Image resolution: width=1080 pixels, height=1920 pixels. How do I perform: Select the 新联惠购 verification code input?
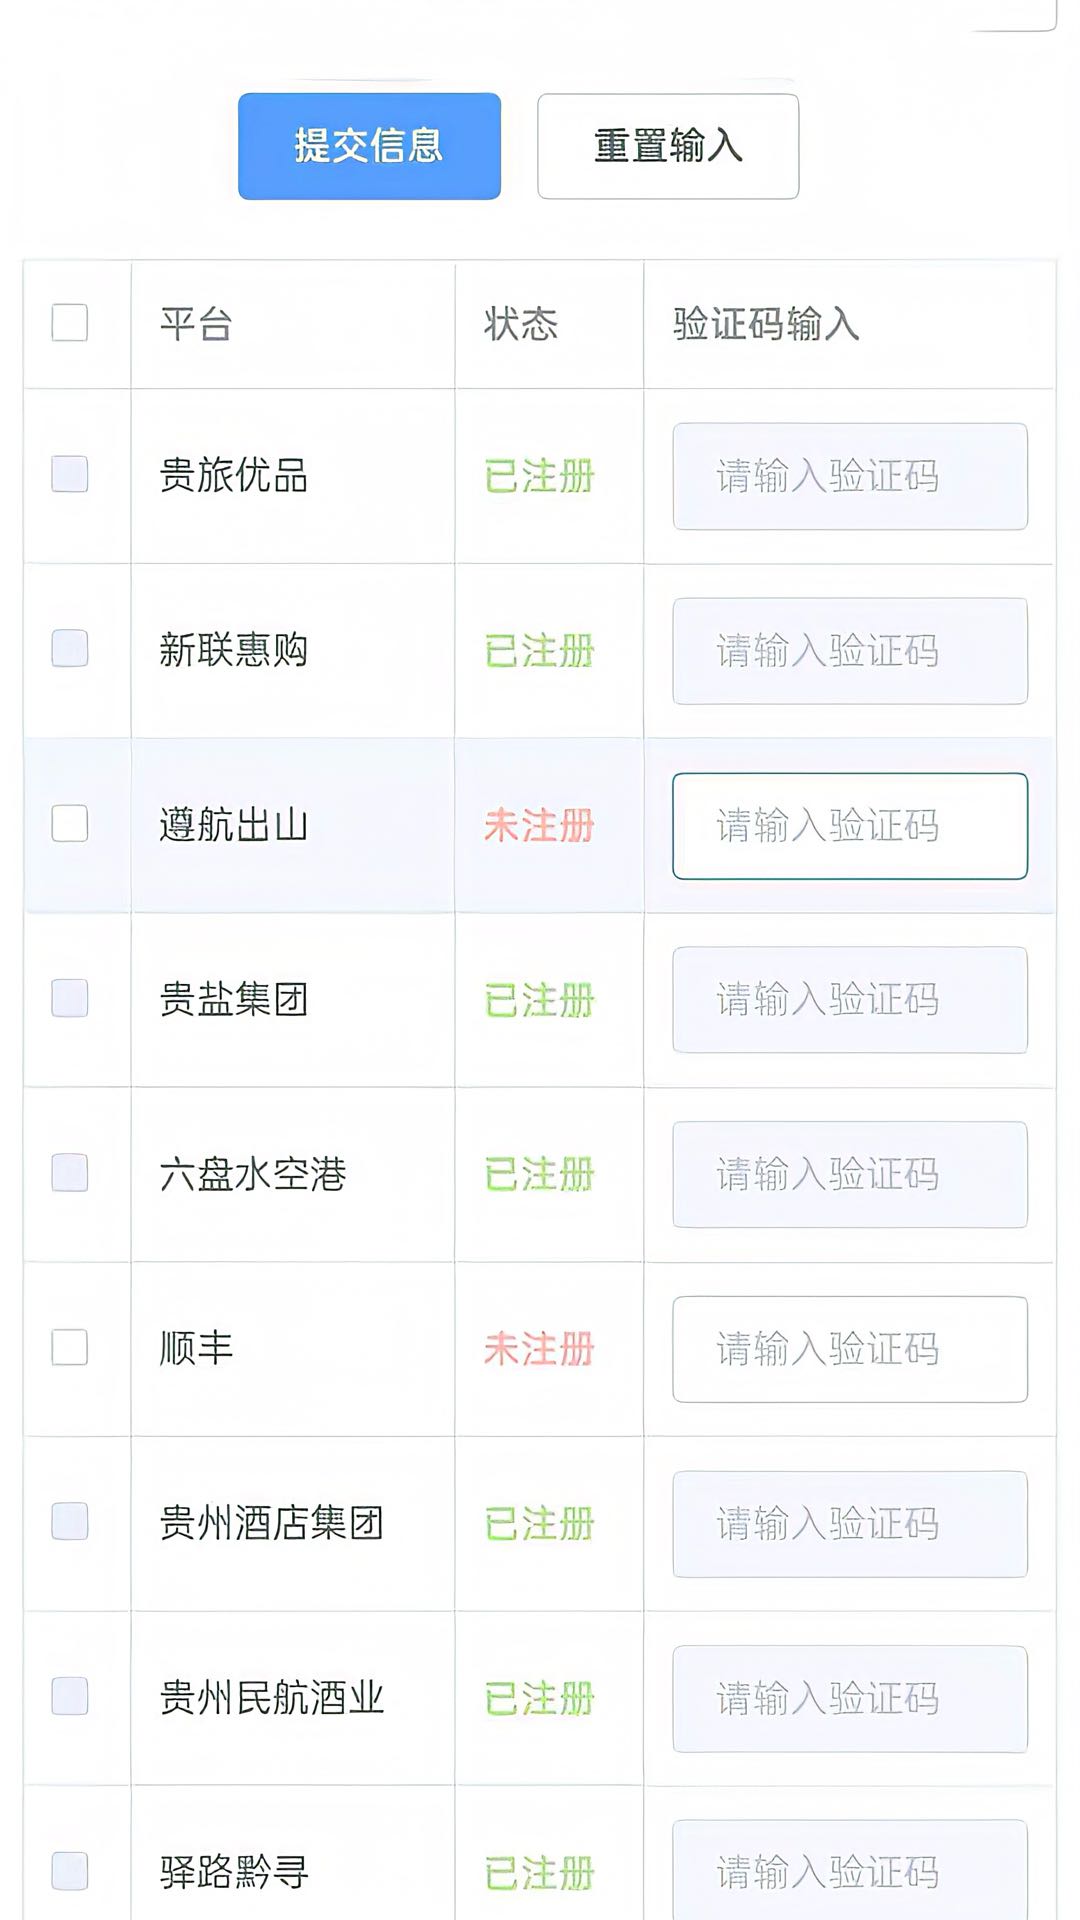pos(850,651)
